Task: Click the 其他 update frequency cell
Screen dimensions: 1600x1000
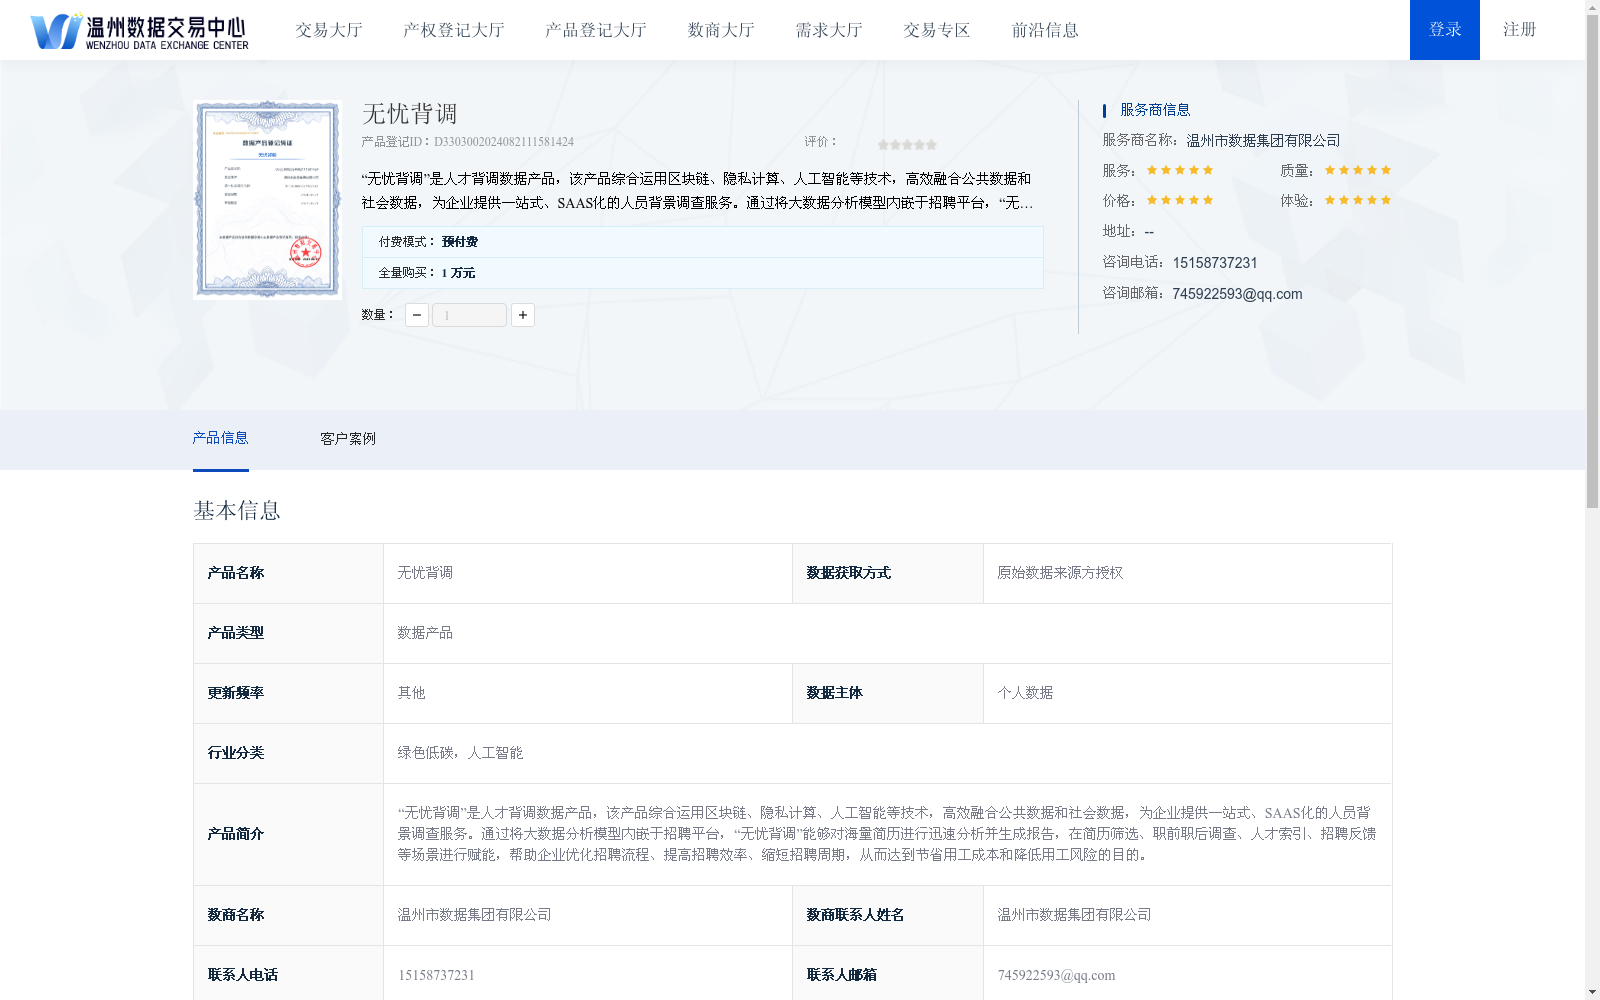Action: coord(588,693)
